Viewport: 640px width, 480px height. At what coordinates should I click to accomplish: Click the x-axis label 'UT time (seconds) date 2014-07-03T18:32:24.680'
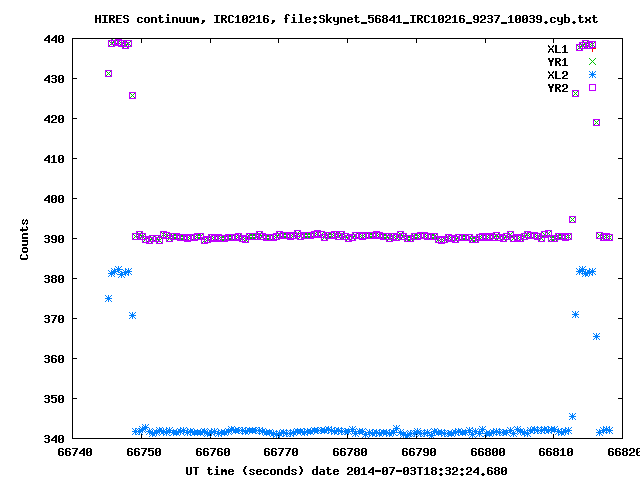(346, 471)
